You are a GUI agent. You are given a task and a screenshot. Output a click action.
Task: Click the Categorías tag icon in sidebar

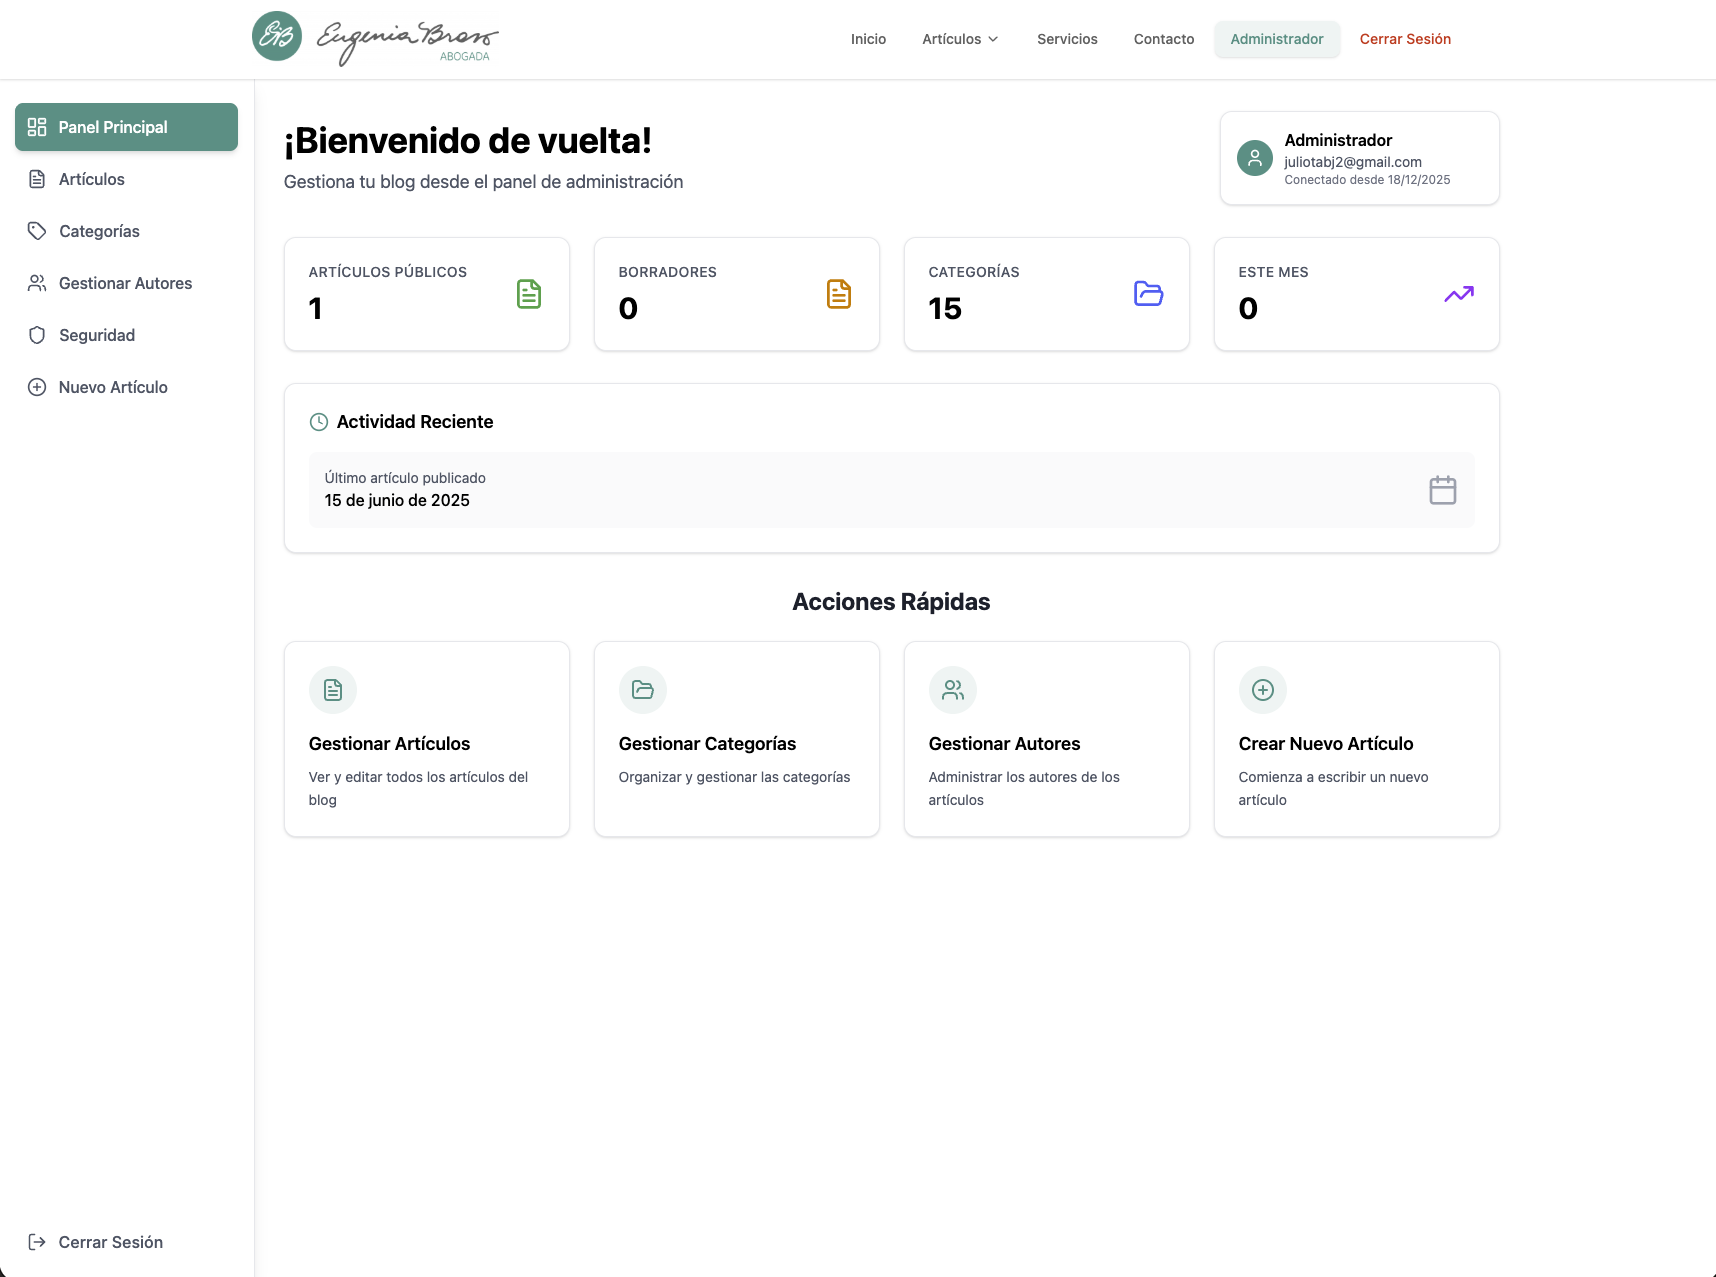pos(37,231)
